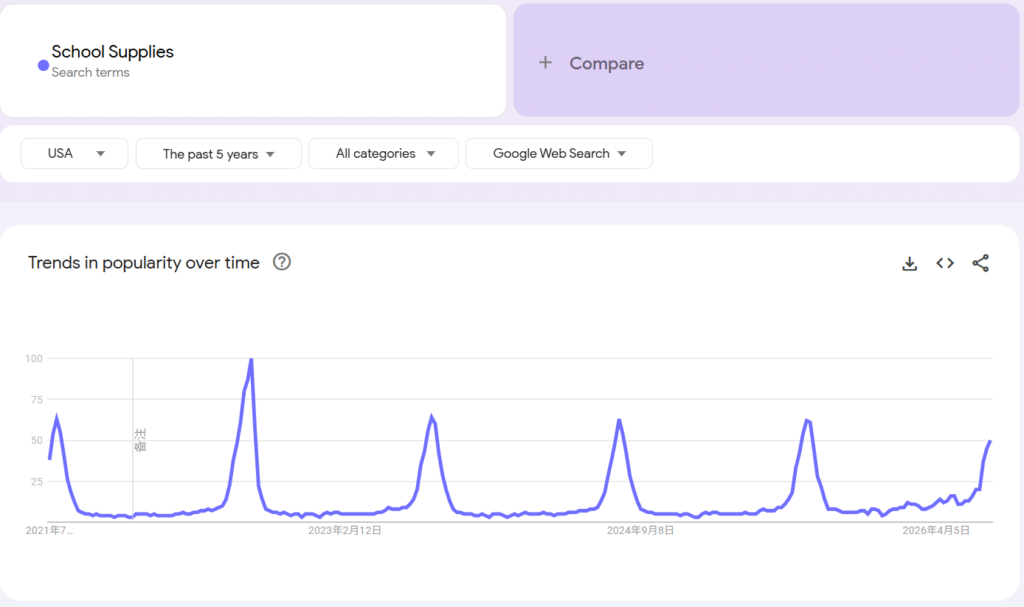
Task: Add a Compare search term
Action: coord(766,61)
